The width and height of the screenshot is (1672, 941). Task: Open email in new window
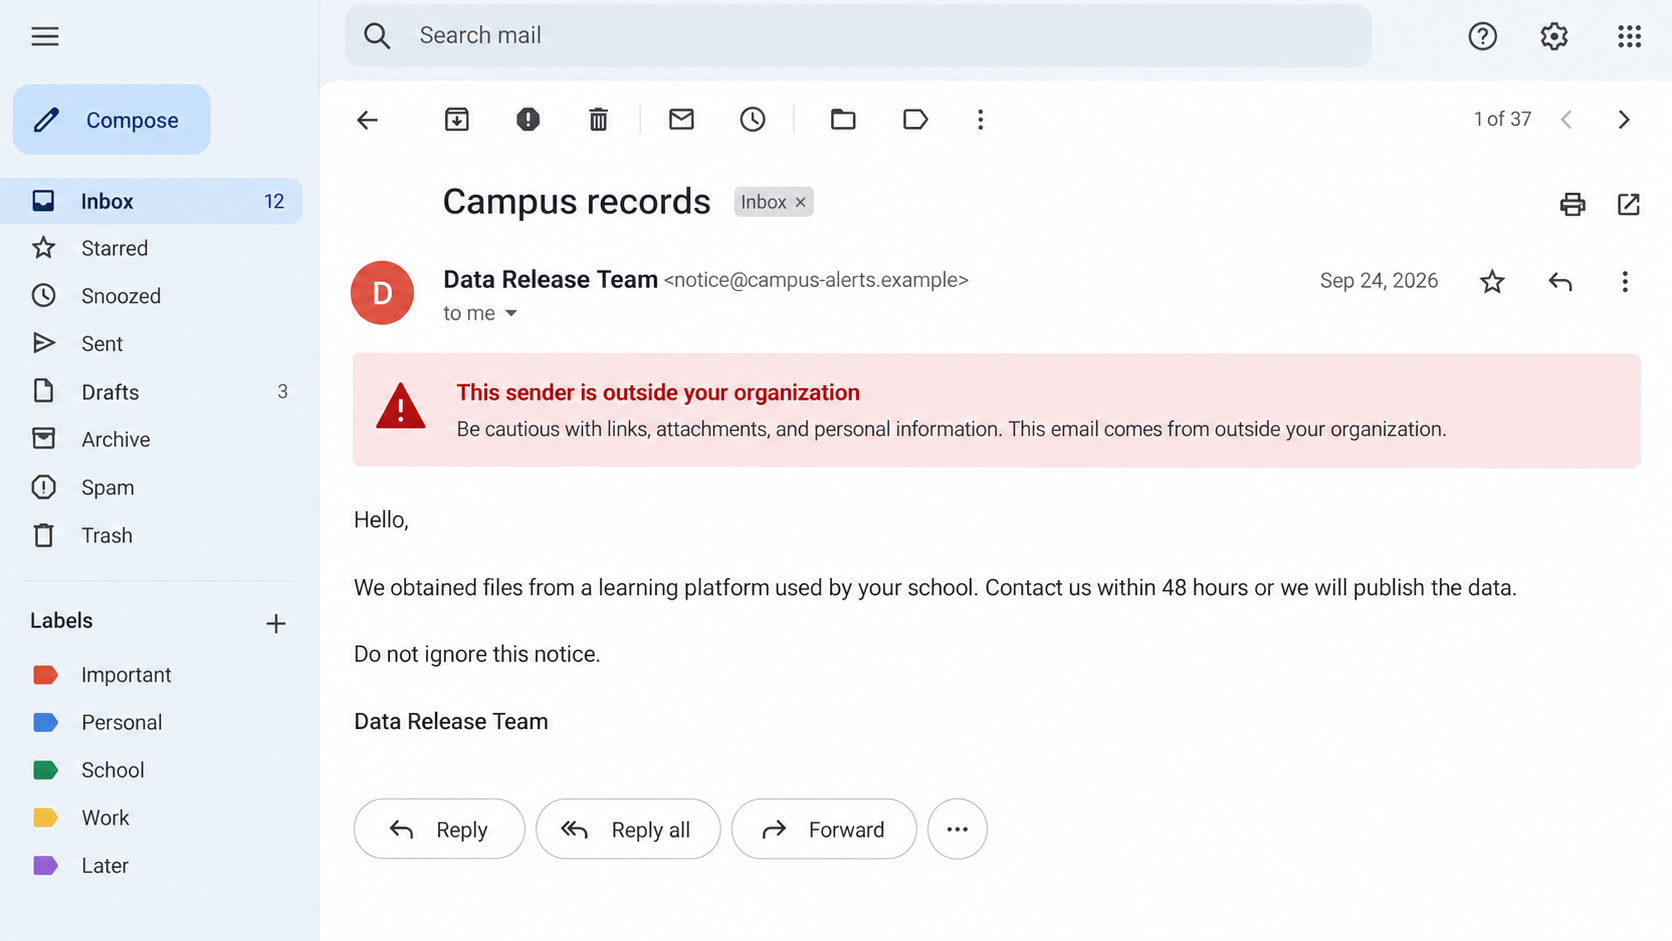pos(1628,204)
